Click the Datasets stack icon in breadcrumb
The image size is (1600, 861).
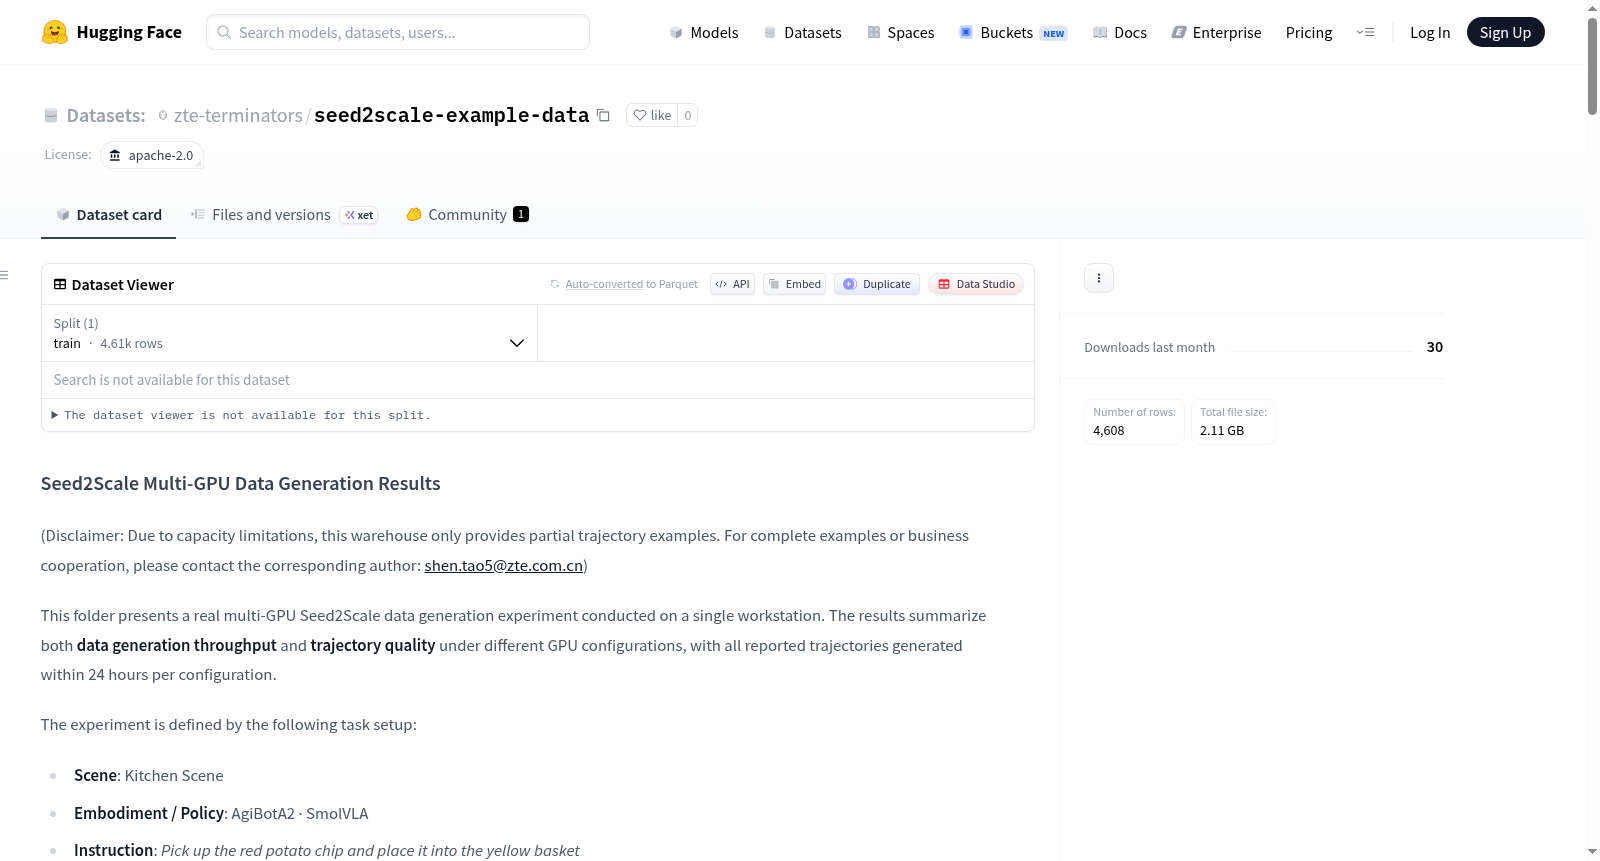tap(51, 116)
